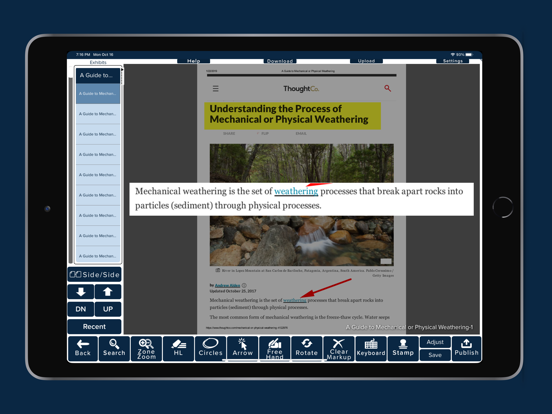Click the time in iPad status bar
552x414 pixels.
click(83, 55)
